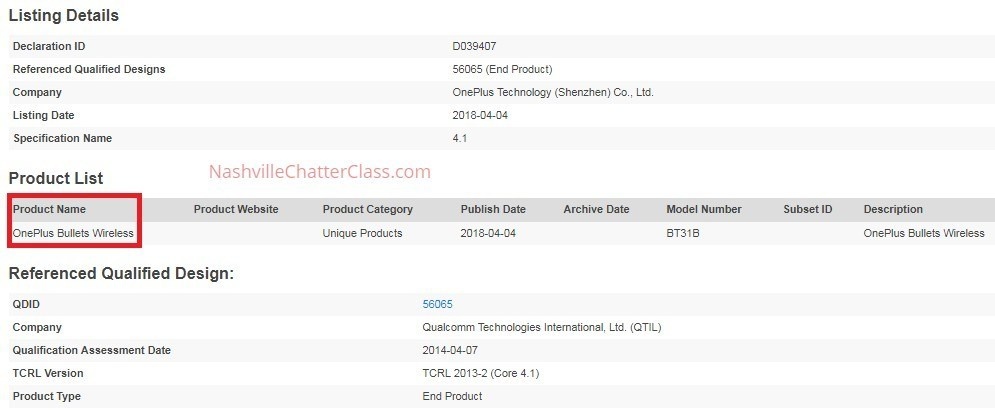Click the Archive Date column header
This screenshot has width=995, height=410.
(596, 209)
